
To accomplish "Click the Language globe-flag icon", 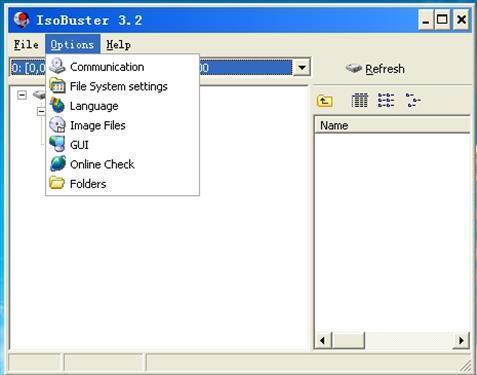I will coord(57,105).
